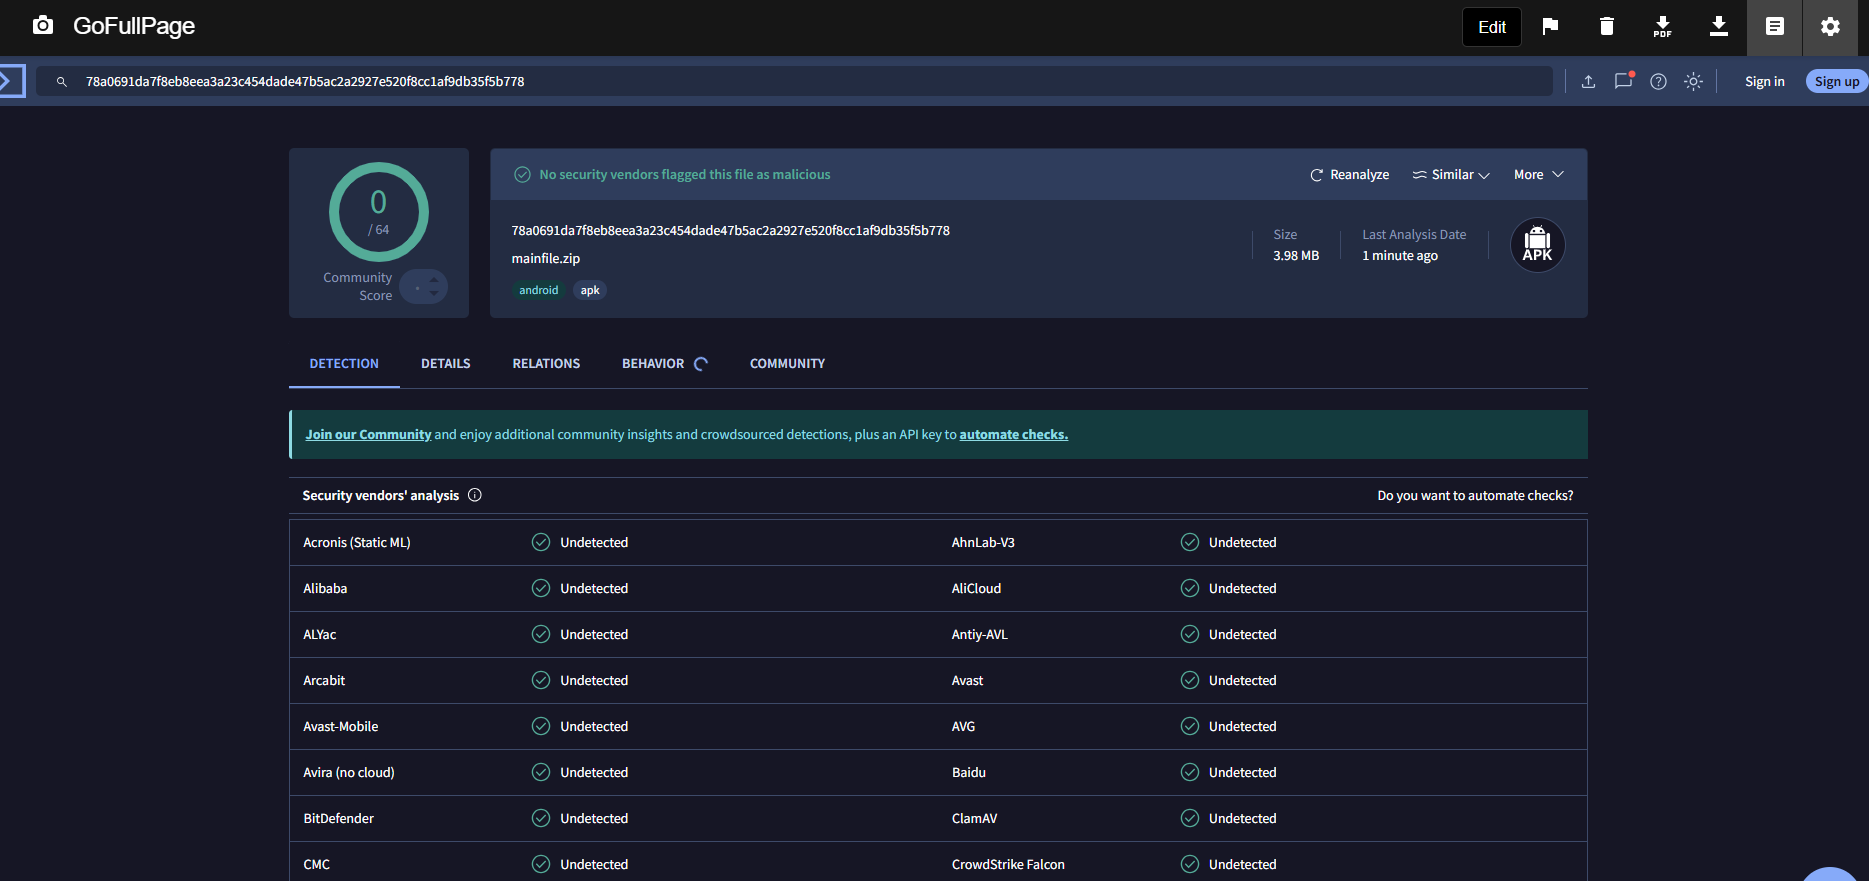Click the Join our Community link
The image size is (1869, 881).
pyautogui.click(x=368, y=435)
